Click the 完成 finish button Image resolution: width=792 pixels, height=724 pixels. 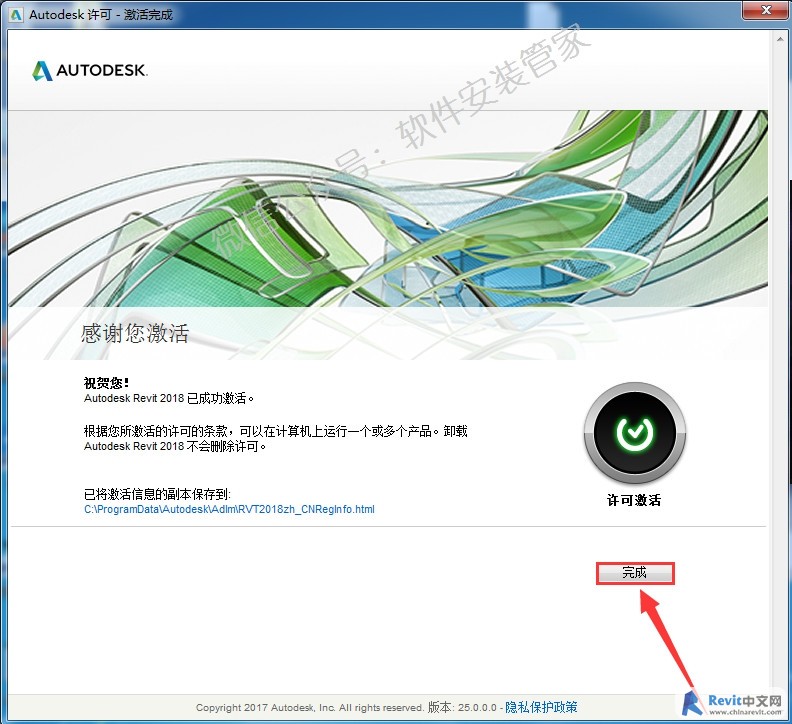click(635, 573)
